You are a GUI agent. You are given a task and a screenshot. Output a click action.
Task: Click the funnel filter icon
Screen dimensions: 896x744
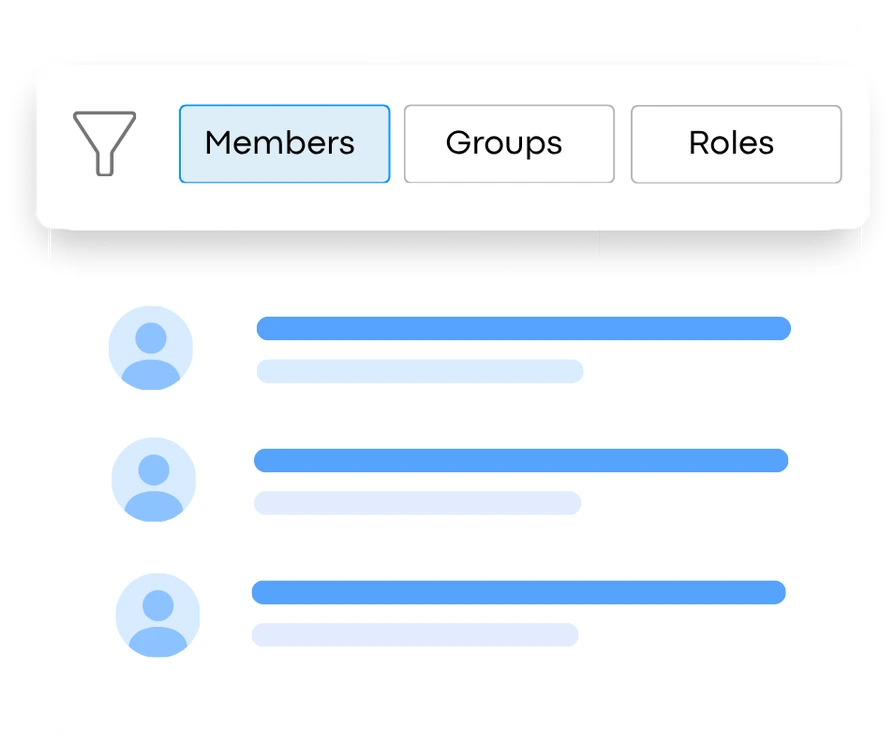click(x=104, y=144)
